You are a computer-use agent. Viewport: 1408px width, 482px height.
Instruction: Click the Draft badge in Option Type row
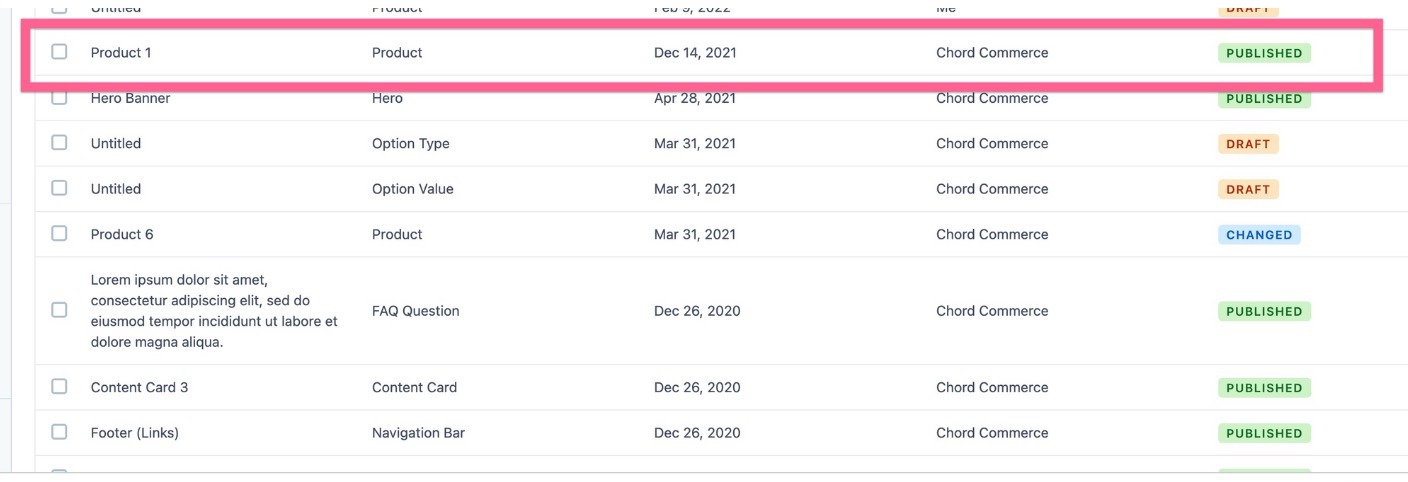[1247, 144]
